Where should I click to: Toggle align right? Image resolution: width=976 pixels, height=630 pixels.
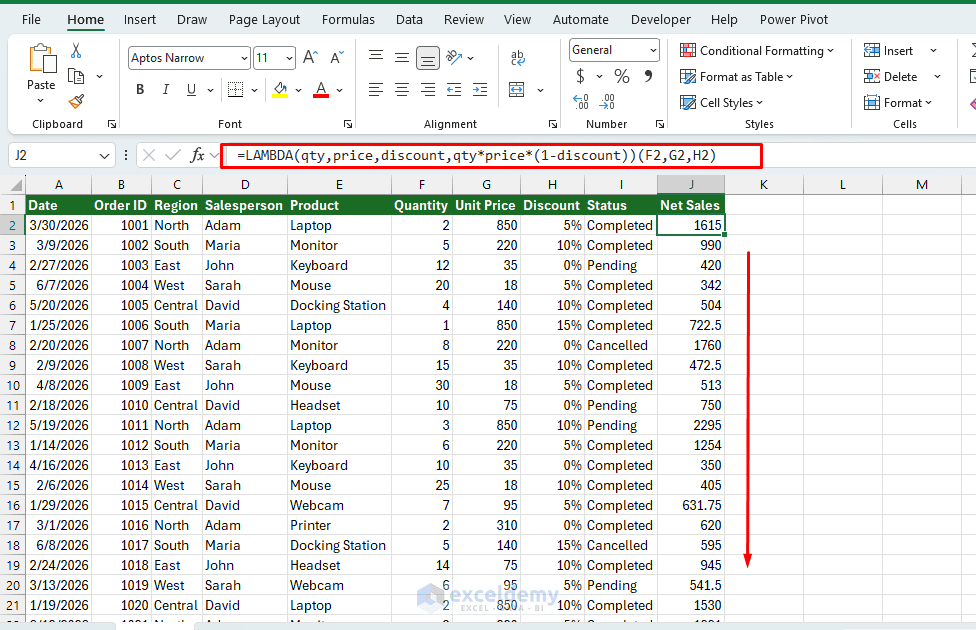click(x=428, y=90)
